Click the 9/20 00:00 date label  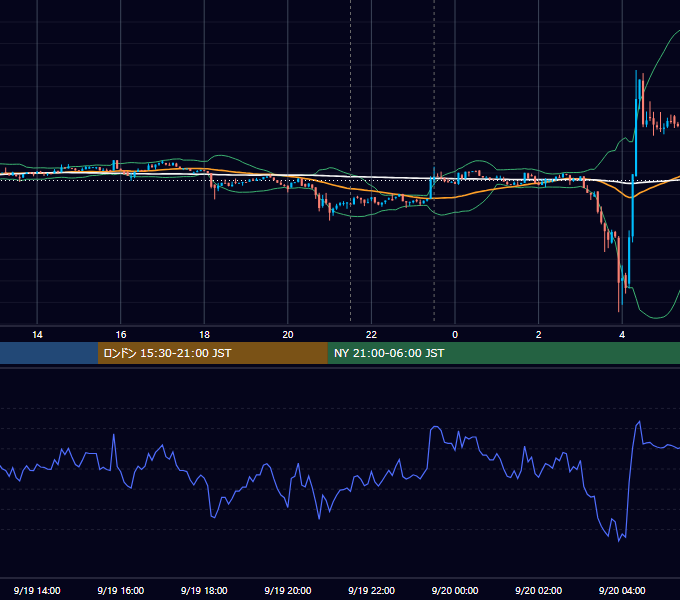(x=455, y=590)
